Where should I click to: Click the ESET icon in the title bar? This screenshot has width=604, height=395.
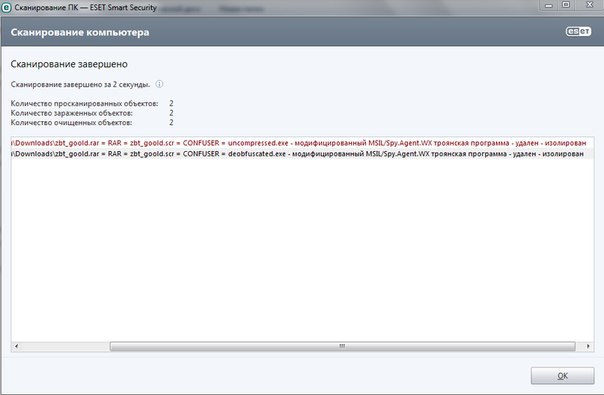7,8
